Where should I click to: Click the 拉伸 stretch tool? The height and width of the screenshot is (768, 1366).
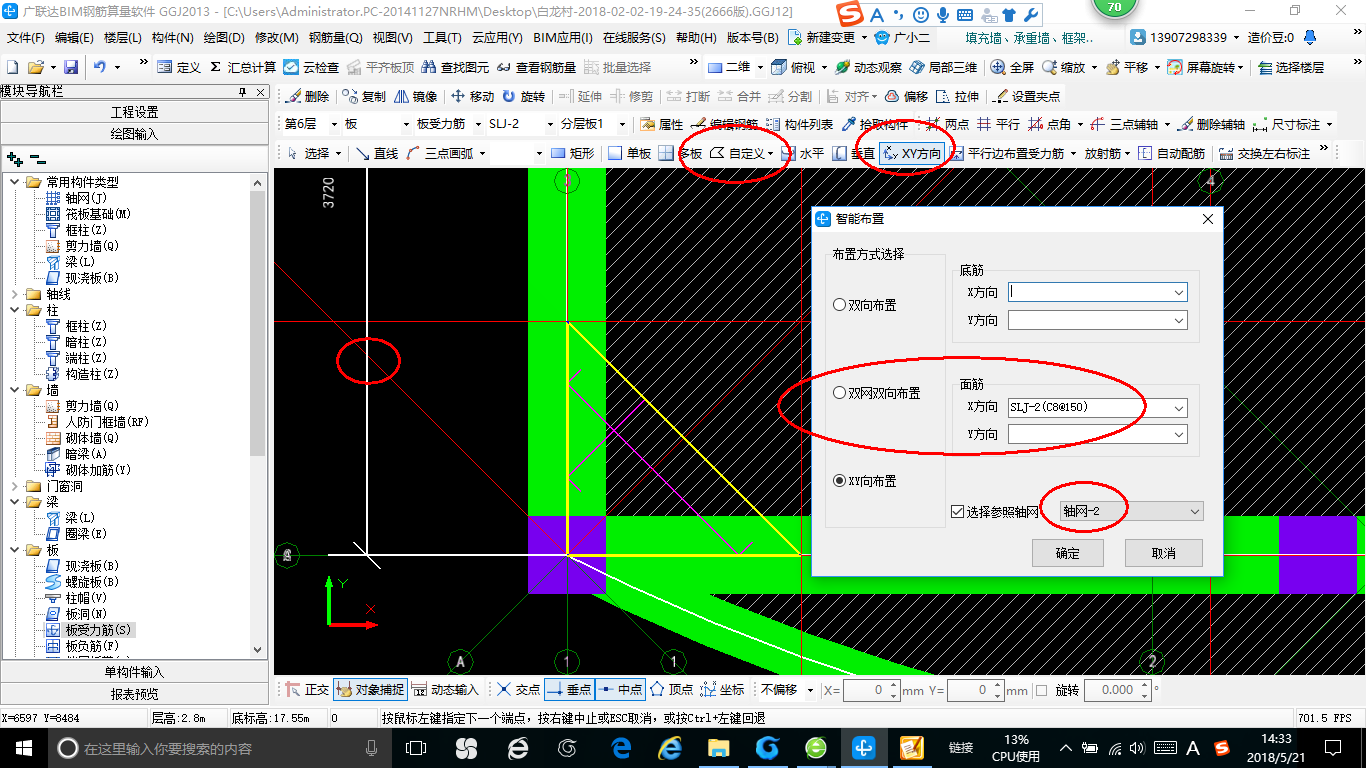(957, 96)
